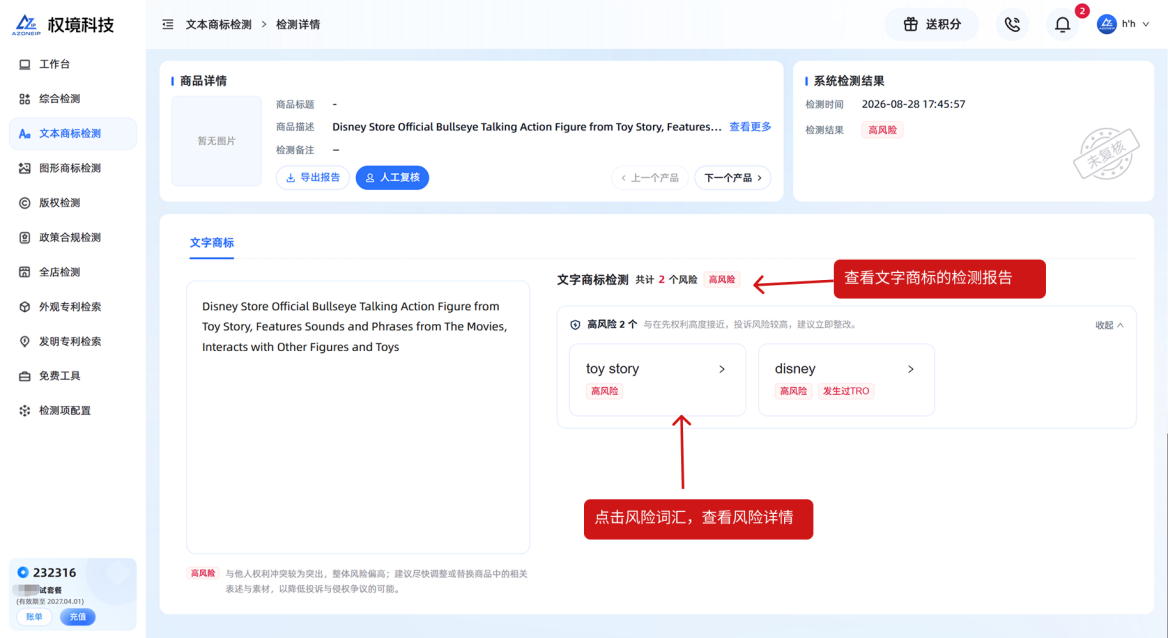Click the 人工复核 button
Image resolution: width=1168 pixels, height=638 pixels.
pos(392,177)
